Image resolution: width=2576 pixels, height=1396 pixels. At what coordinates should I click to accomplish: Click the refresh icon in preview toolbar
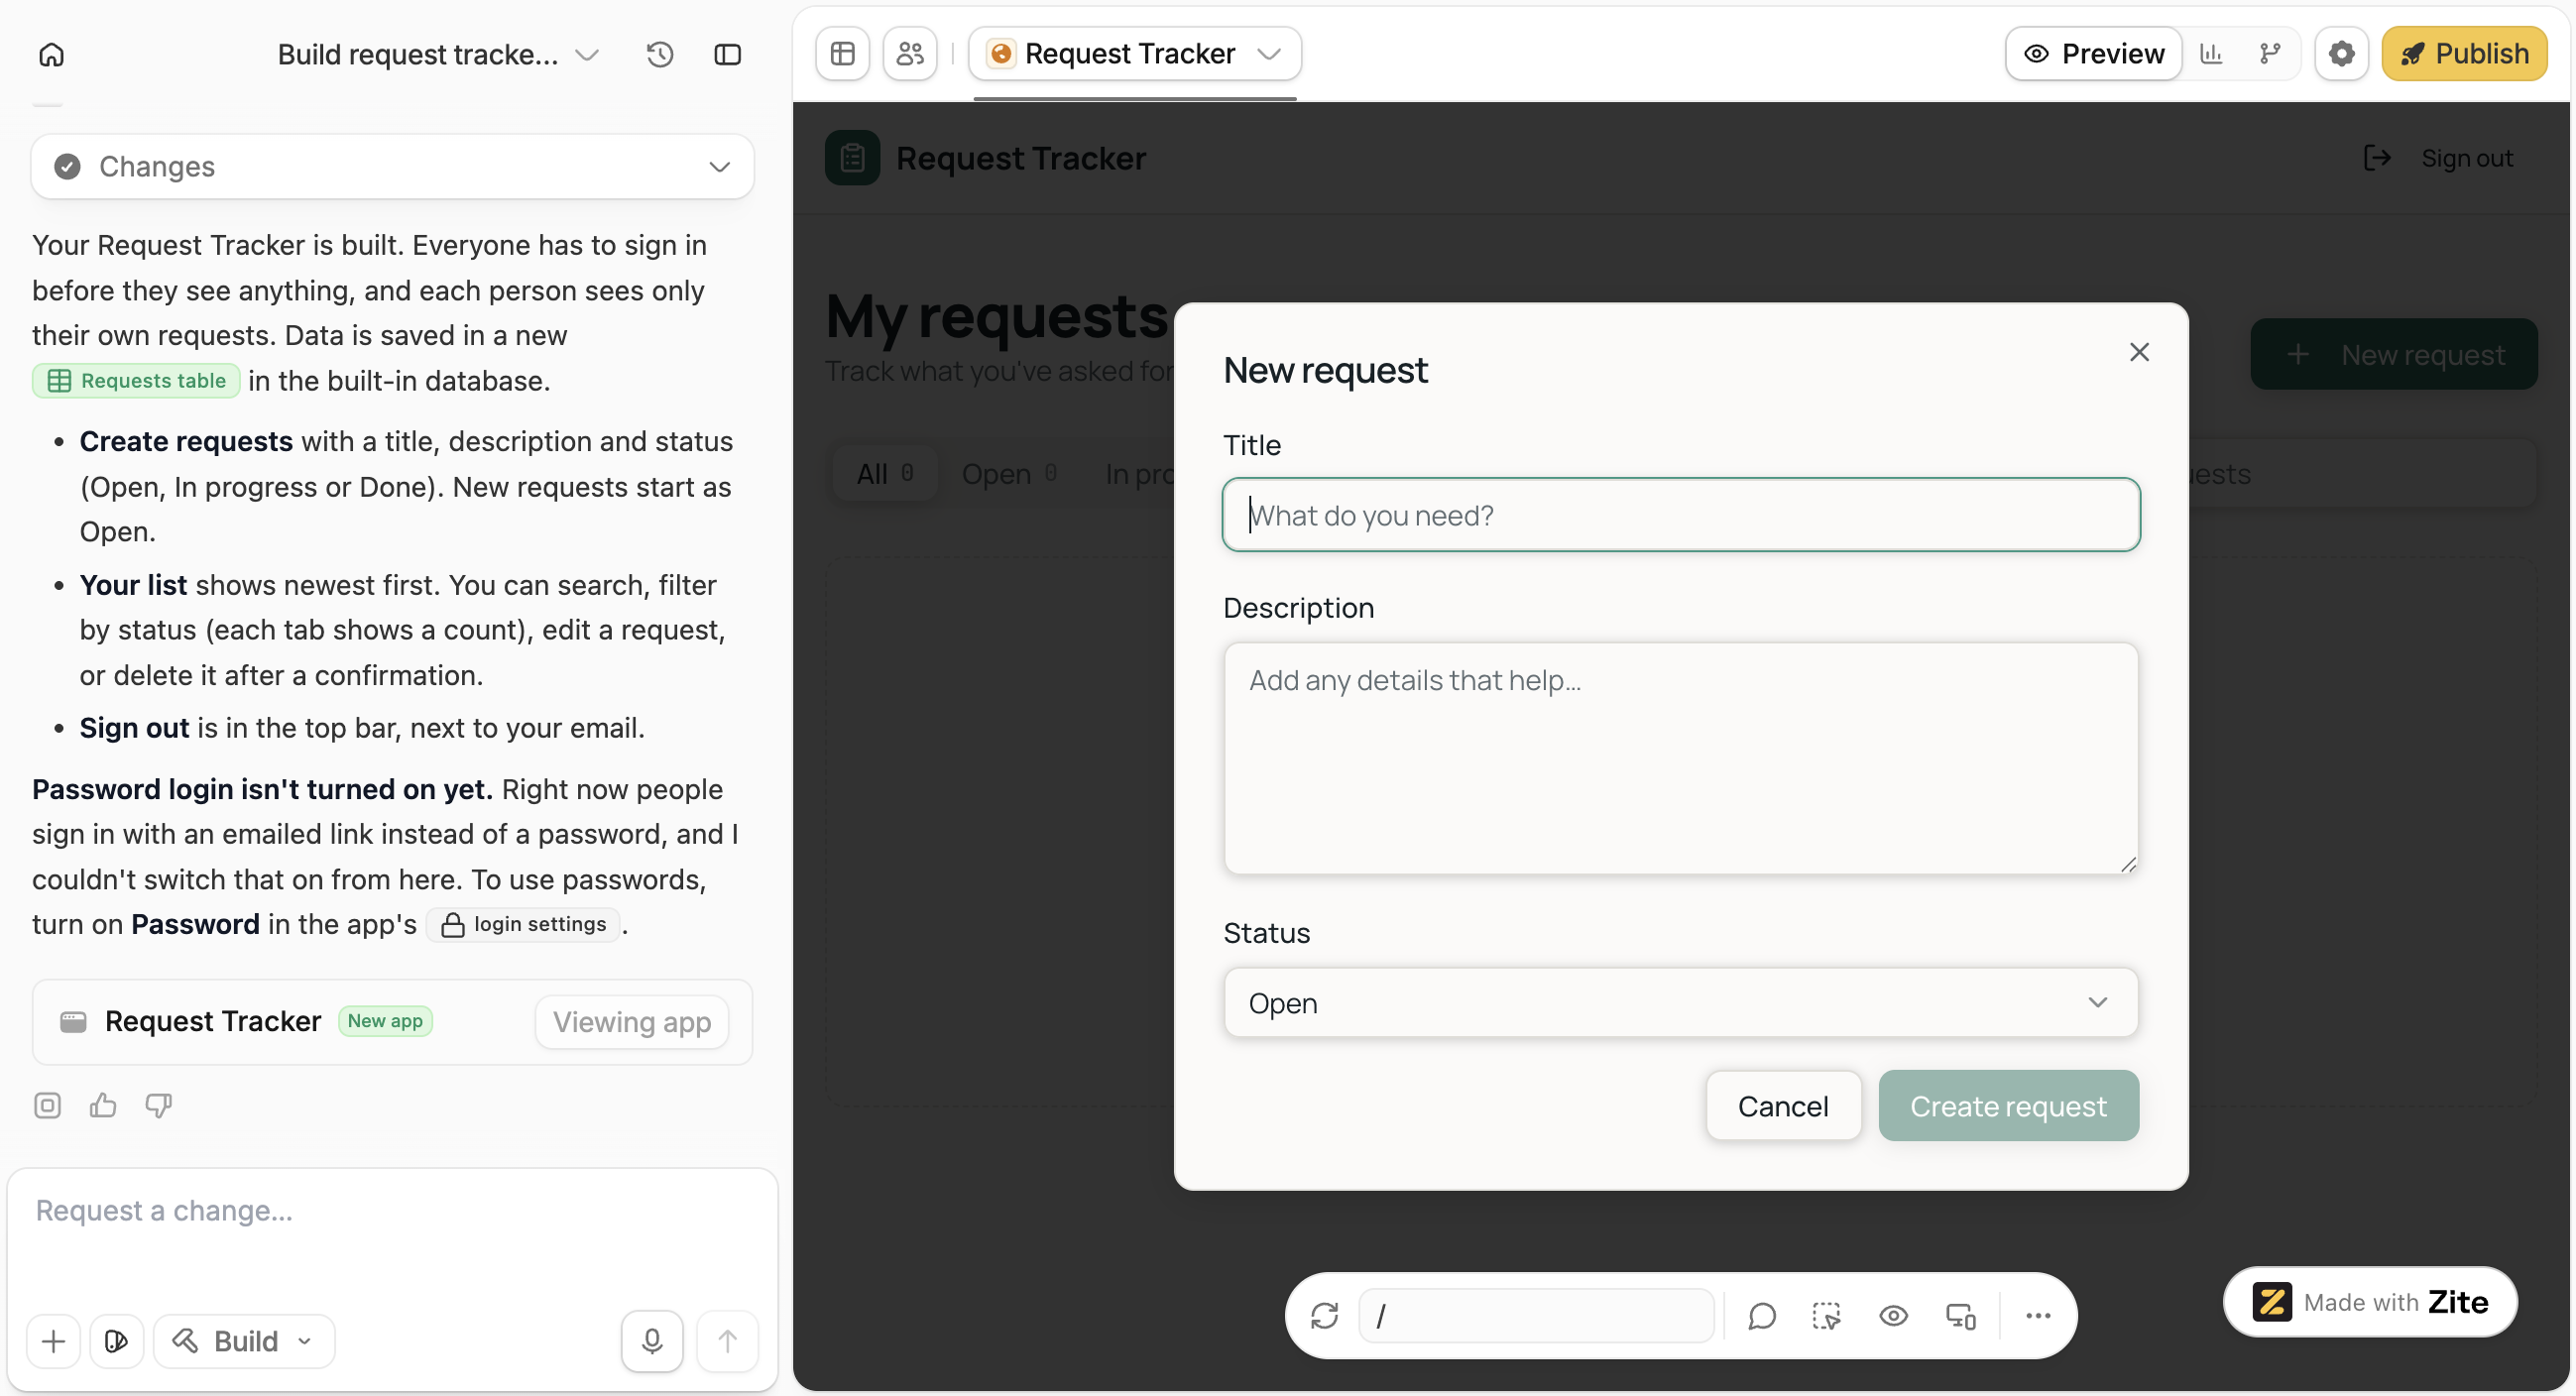click(1324, 1315)
